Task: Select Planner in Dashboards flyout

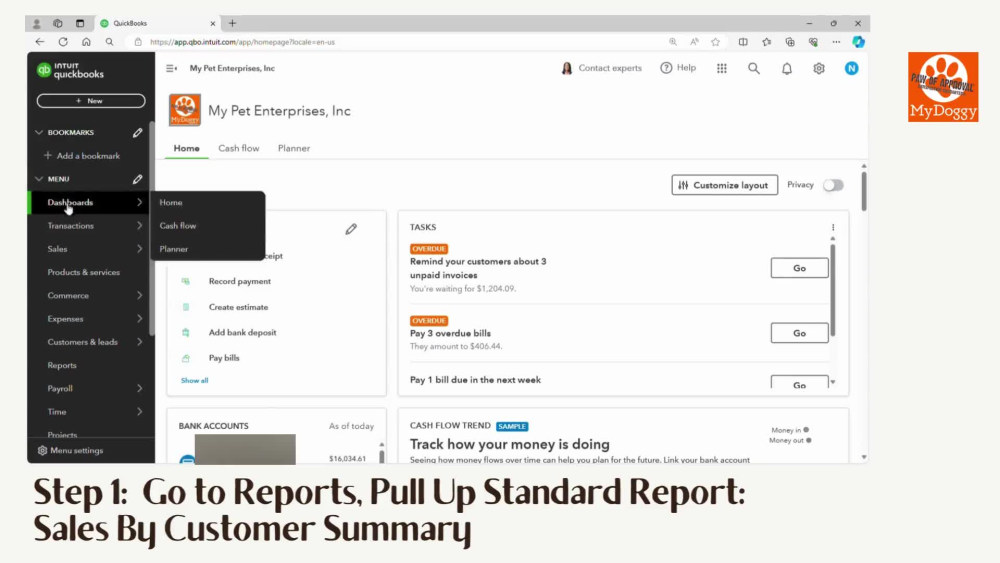Action: (x=173, y=249)
